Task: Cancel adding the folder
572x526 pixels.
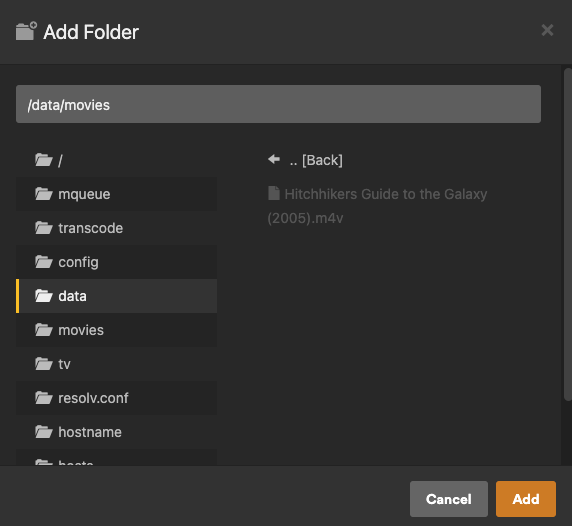Action: pos(449,499)
